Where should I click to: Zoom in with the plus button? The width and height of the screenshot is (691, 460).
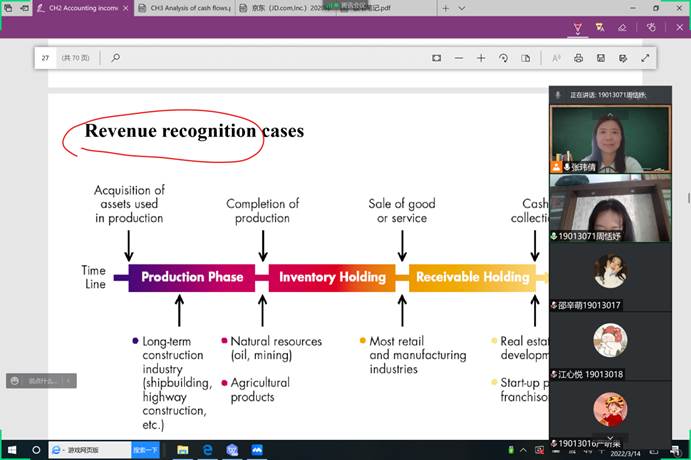tap(480, 58)
